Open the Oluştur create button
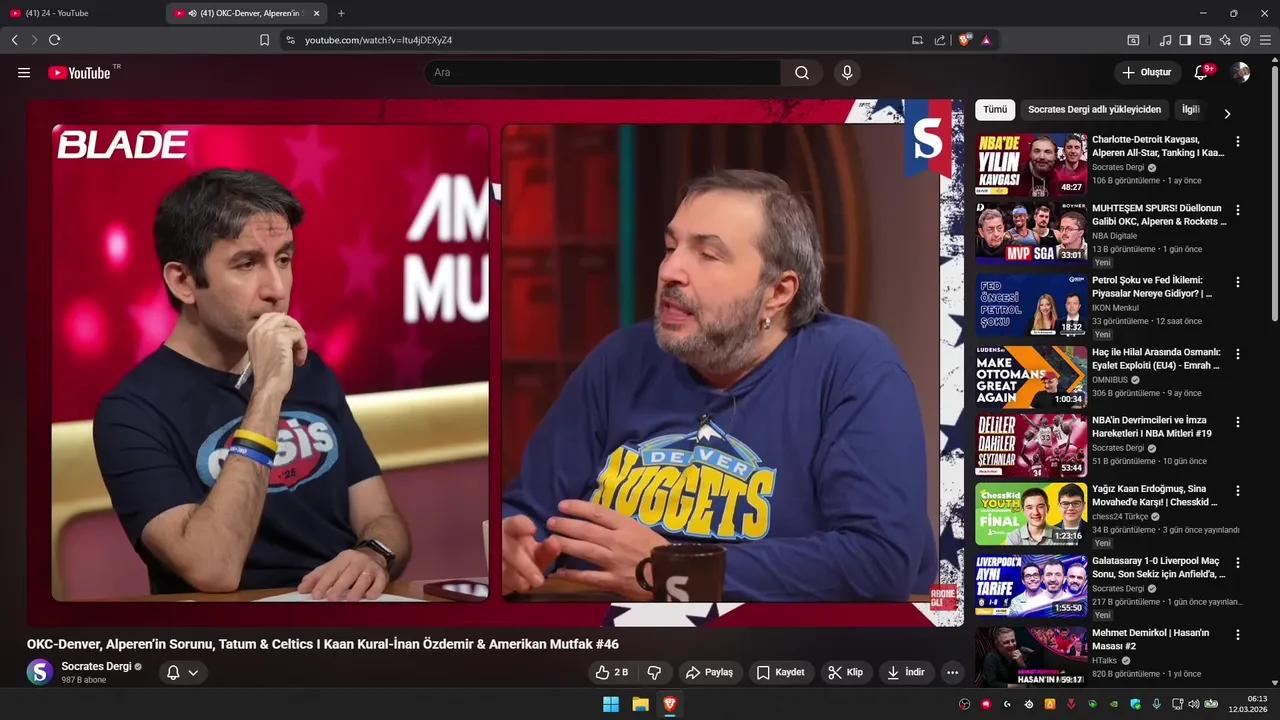This screenshot has width=1280, height=720. click(1146, 72)
